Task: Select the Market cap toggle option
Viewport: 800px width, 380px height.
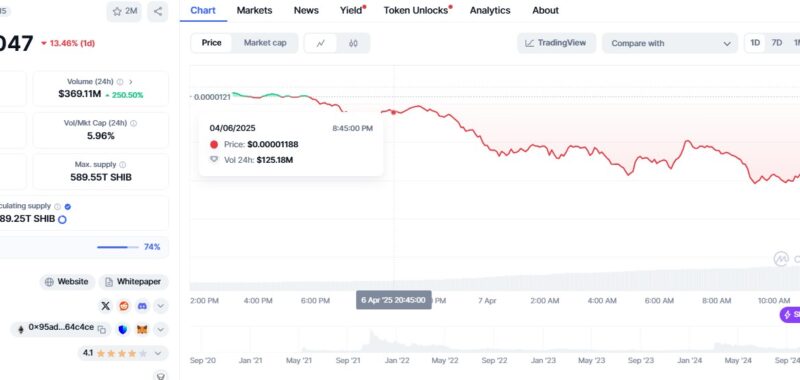Action: point(265,43)
